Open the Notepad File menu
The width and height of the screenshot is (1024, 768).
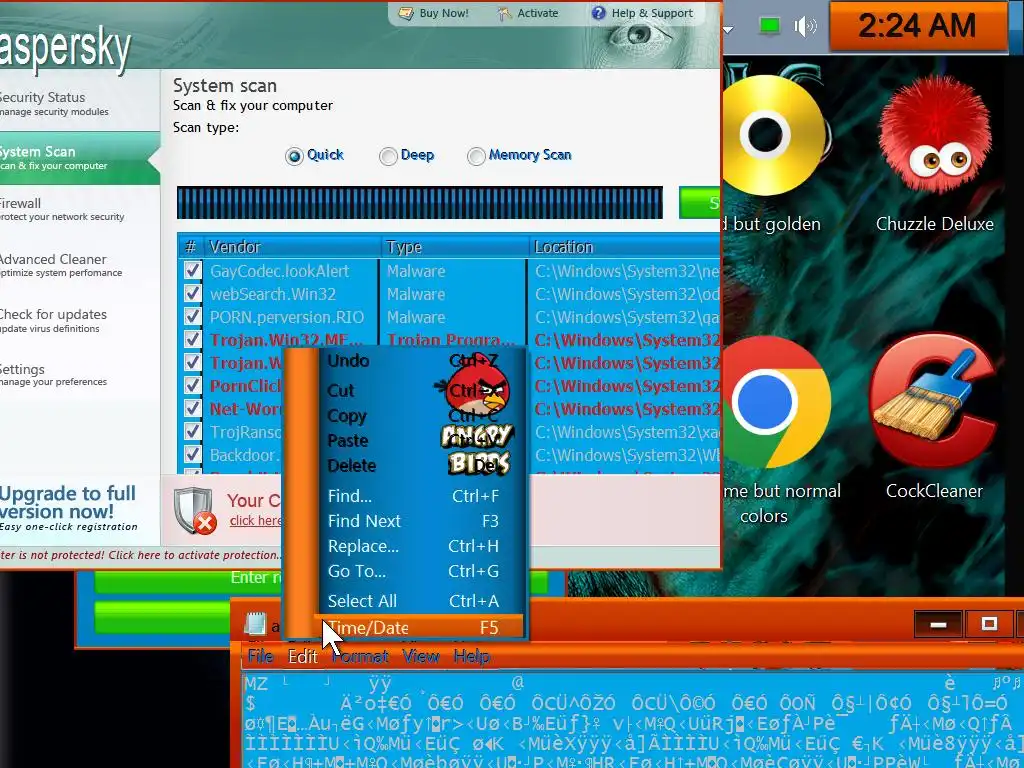260,656
